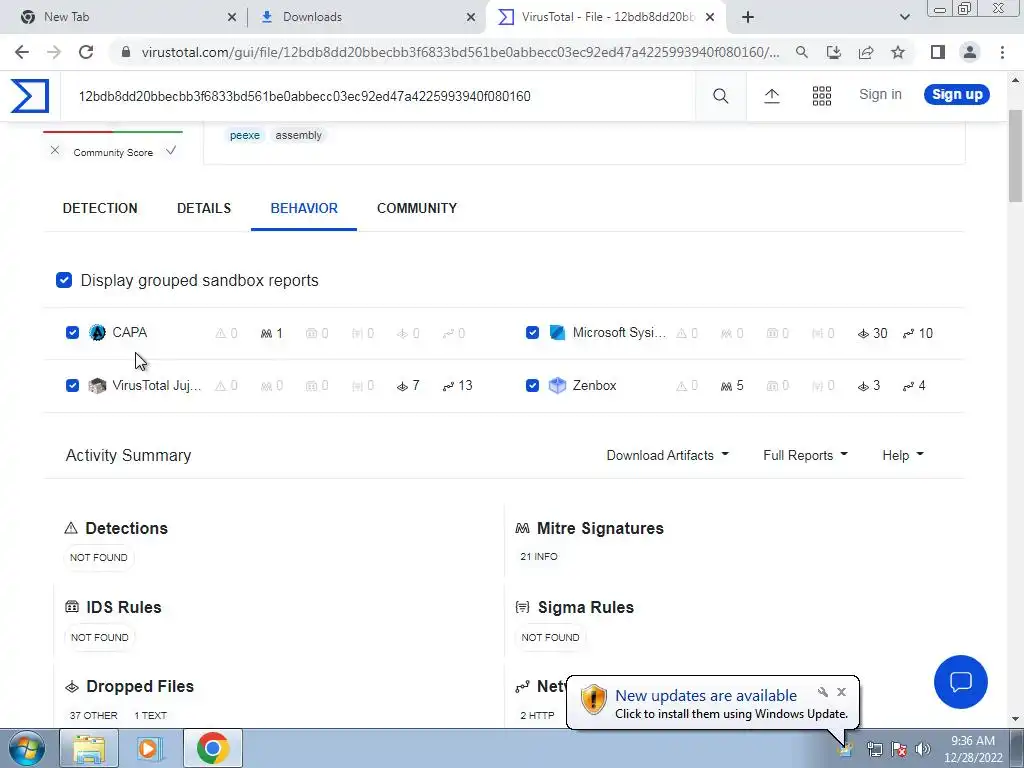Click the Community Score check vote icon

(x=171, y=151)
